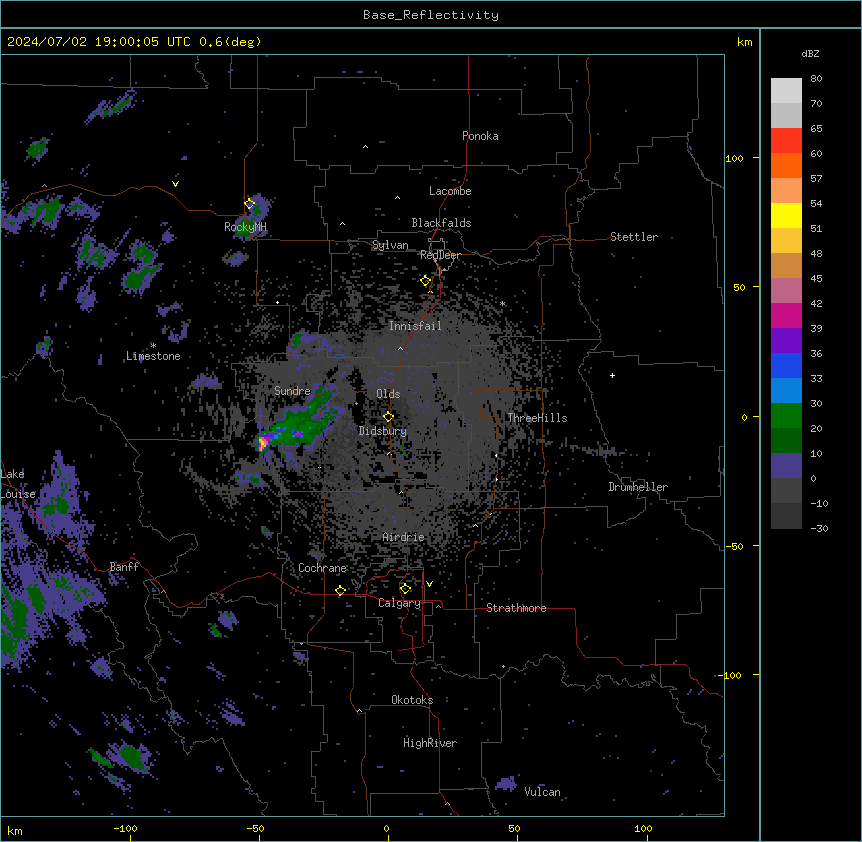Screen dimensions: 862x842
Task: Click the Airdrie city label
Action: point(403,537)
